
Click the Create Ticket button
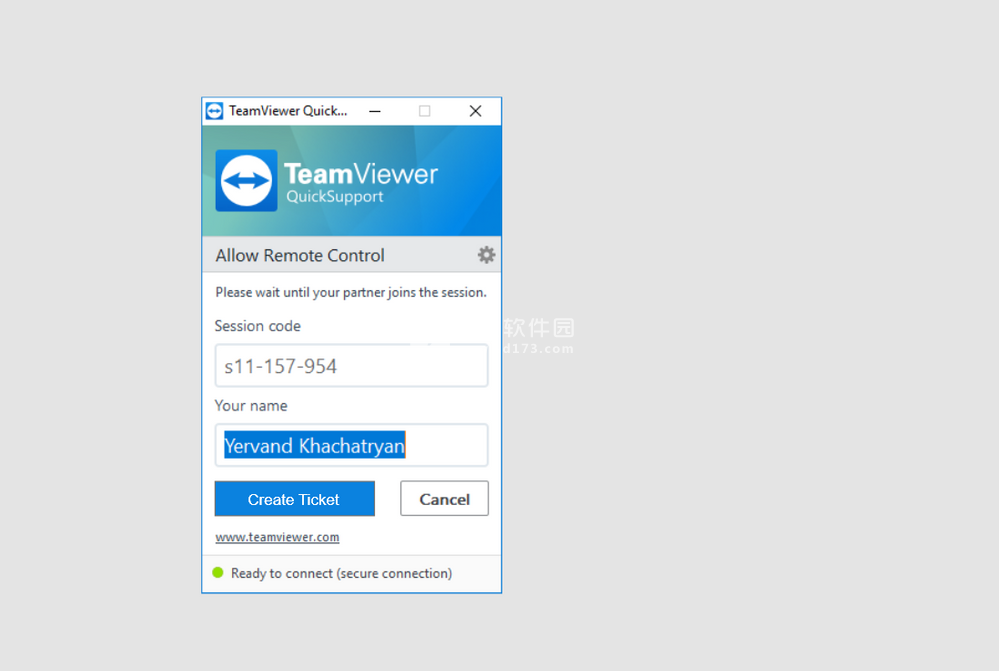pos(294,498)
